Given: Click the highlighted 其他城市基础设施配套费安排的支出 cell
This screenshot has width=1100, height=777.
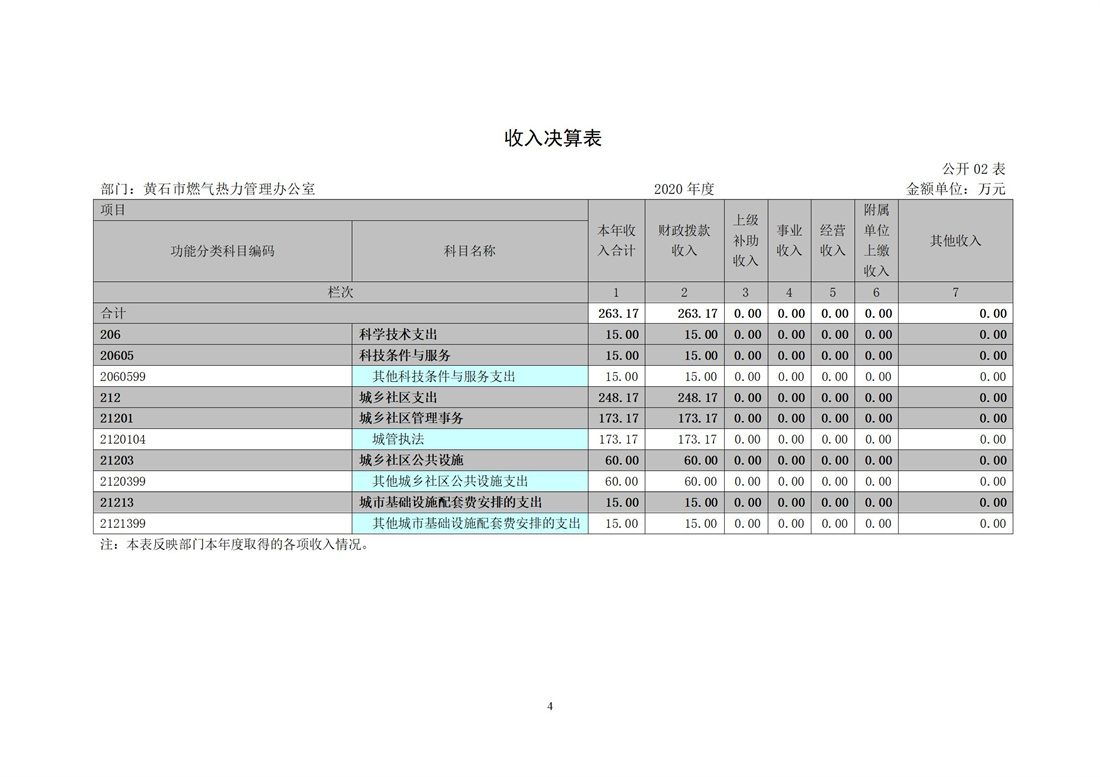Looking at the screenshot, I should [470, 524].
